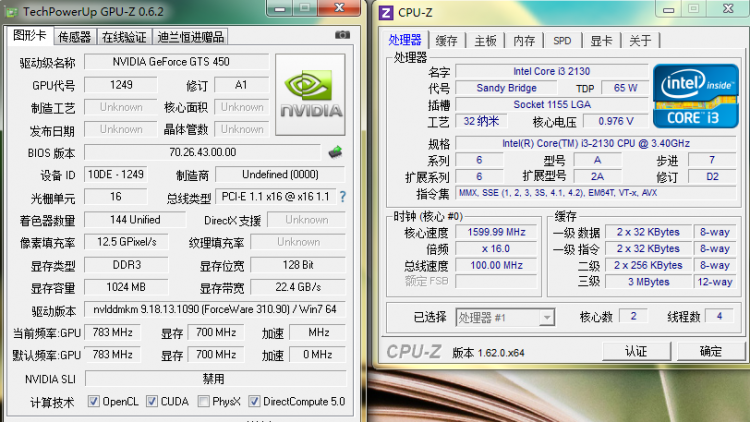This screenshot has height=422, width=750.
Task: Click the 32 纳米 process value
Action: [481, 121]
